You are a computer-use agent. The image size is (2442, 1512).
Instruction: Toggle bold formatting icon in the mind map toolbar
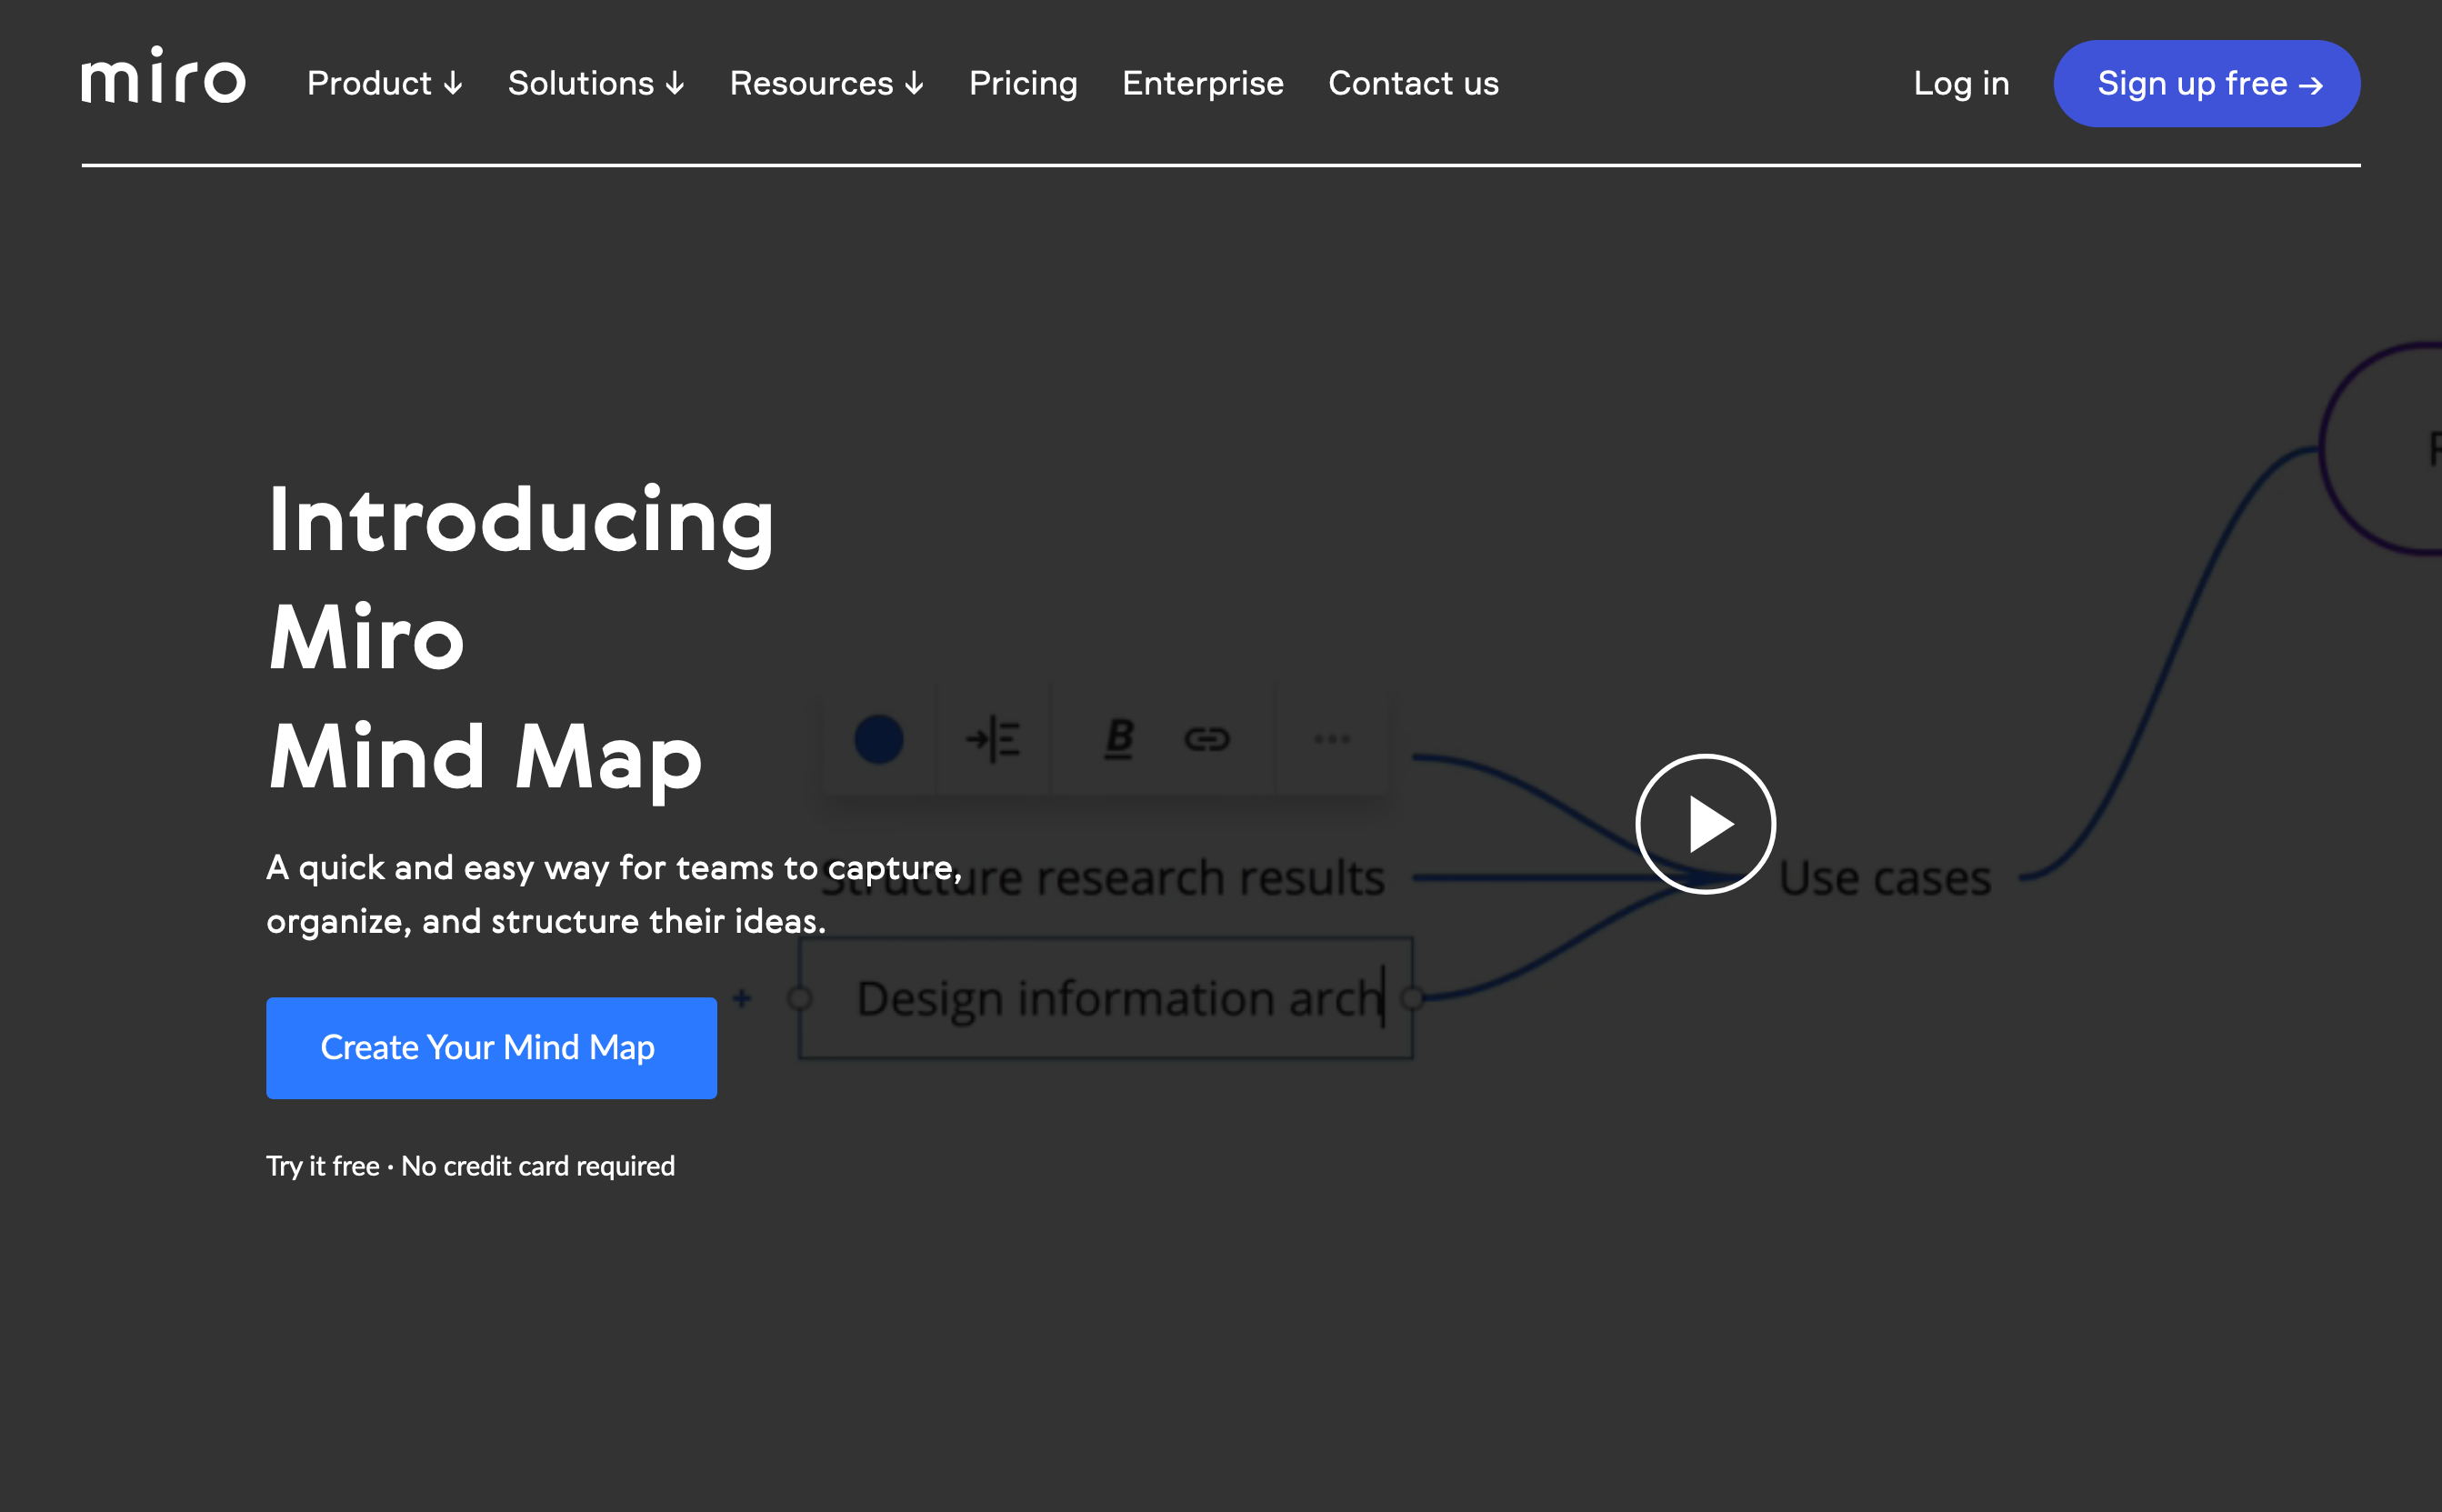tap(1119, 740)
